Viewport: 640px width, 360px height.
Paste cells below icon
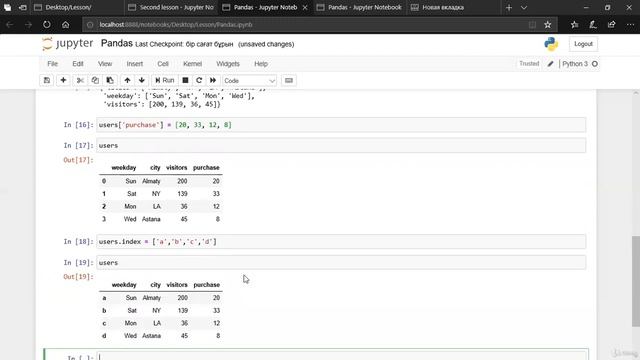point(110,80)
